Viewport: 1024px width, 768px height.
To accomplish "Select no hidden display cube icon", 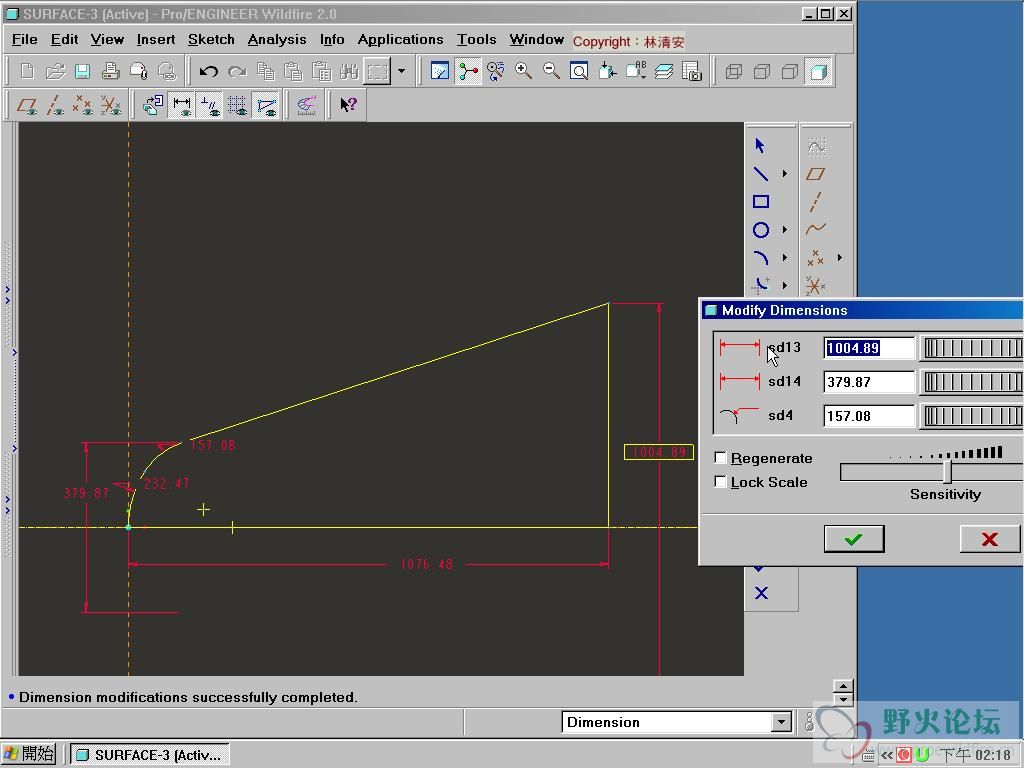I will tap(790, 71).
